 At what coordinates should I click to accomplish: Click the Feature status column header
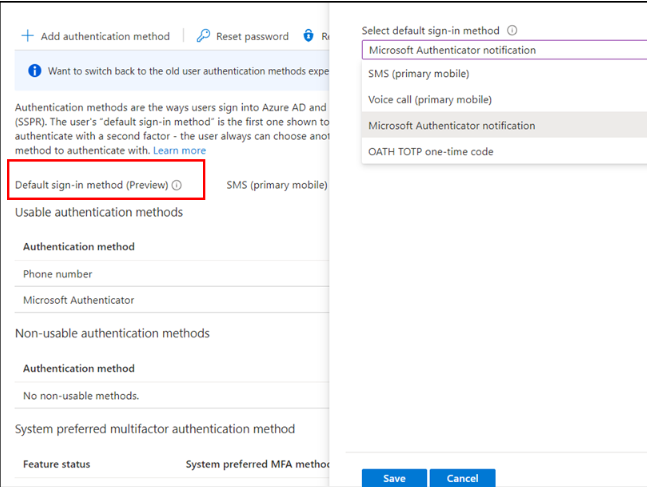pyautogui.click(x=57, y=465)
